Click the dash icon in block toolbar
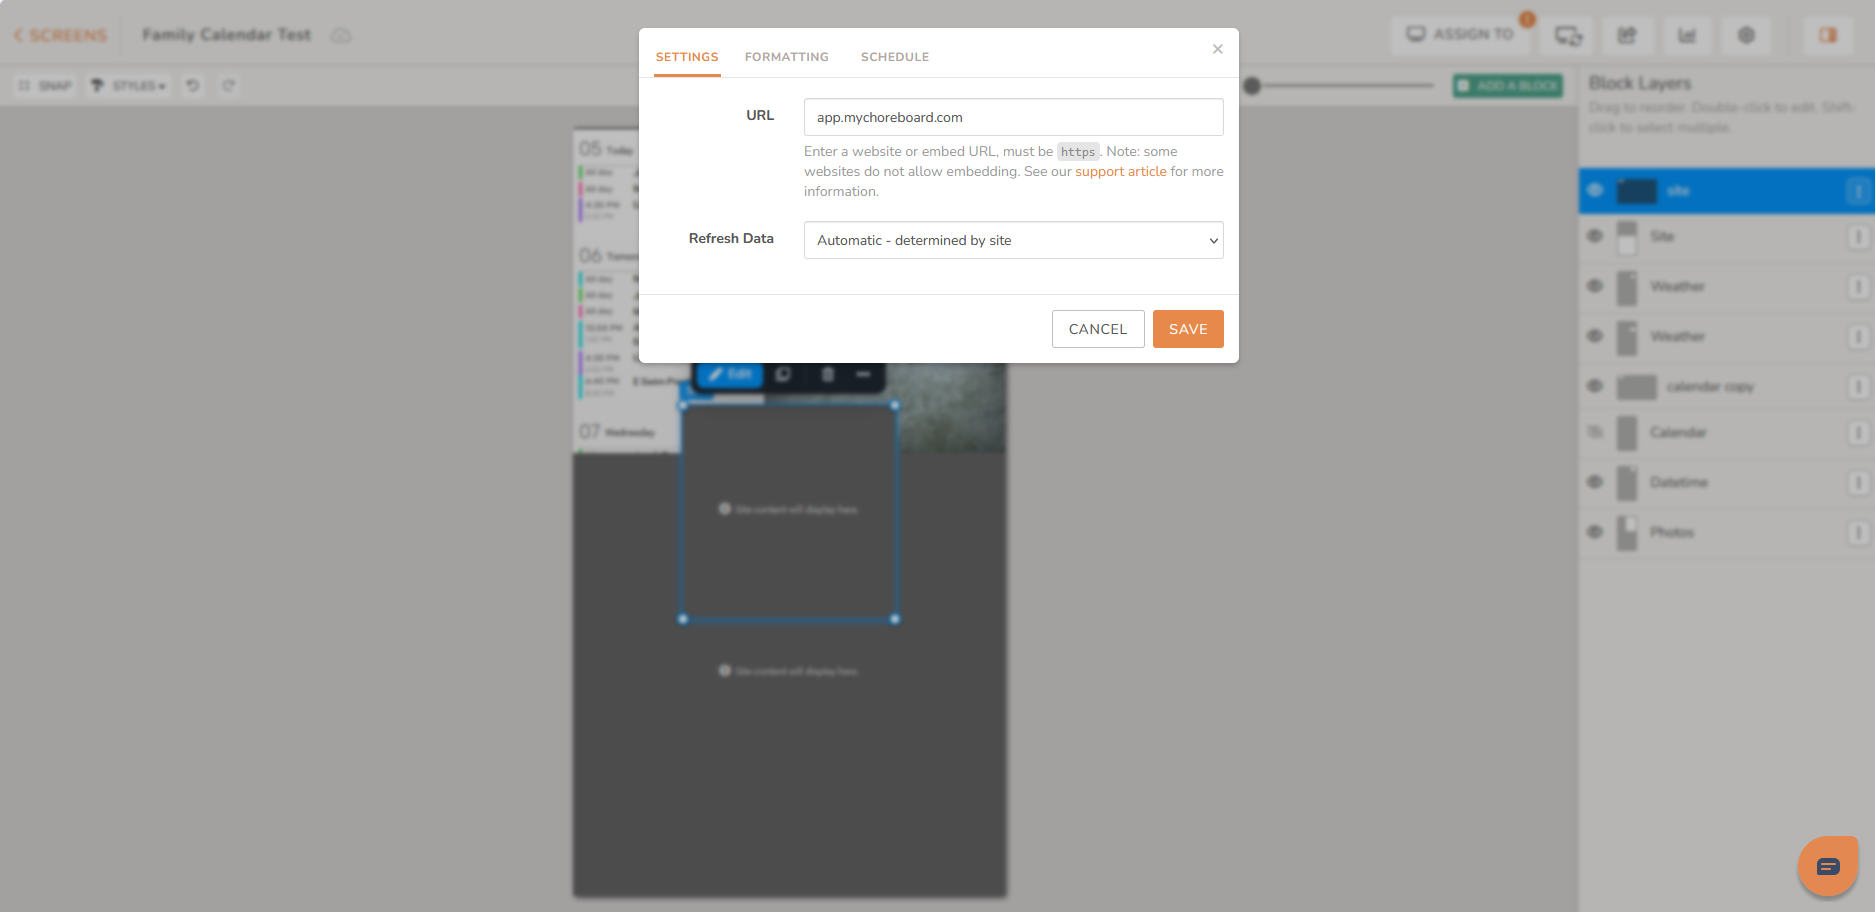Viewport: 1875px width, 912px height. click(863, 374)
